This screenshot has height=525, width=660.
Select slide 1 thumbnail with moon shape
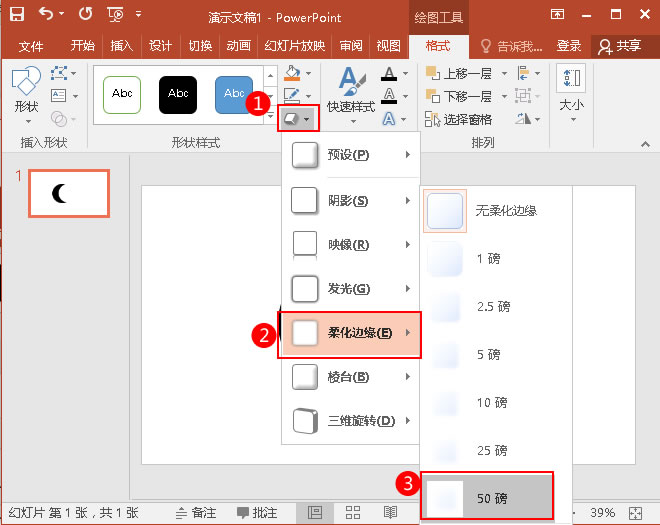coord(69,193)
